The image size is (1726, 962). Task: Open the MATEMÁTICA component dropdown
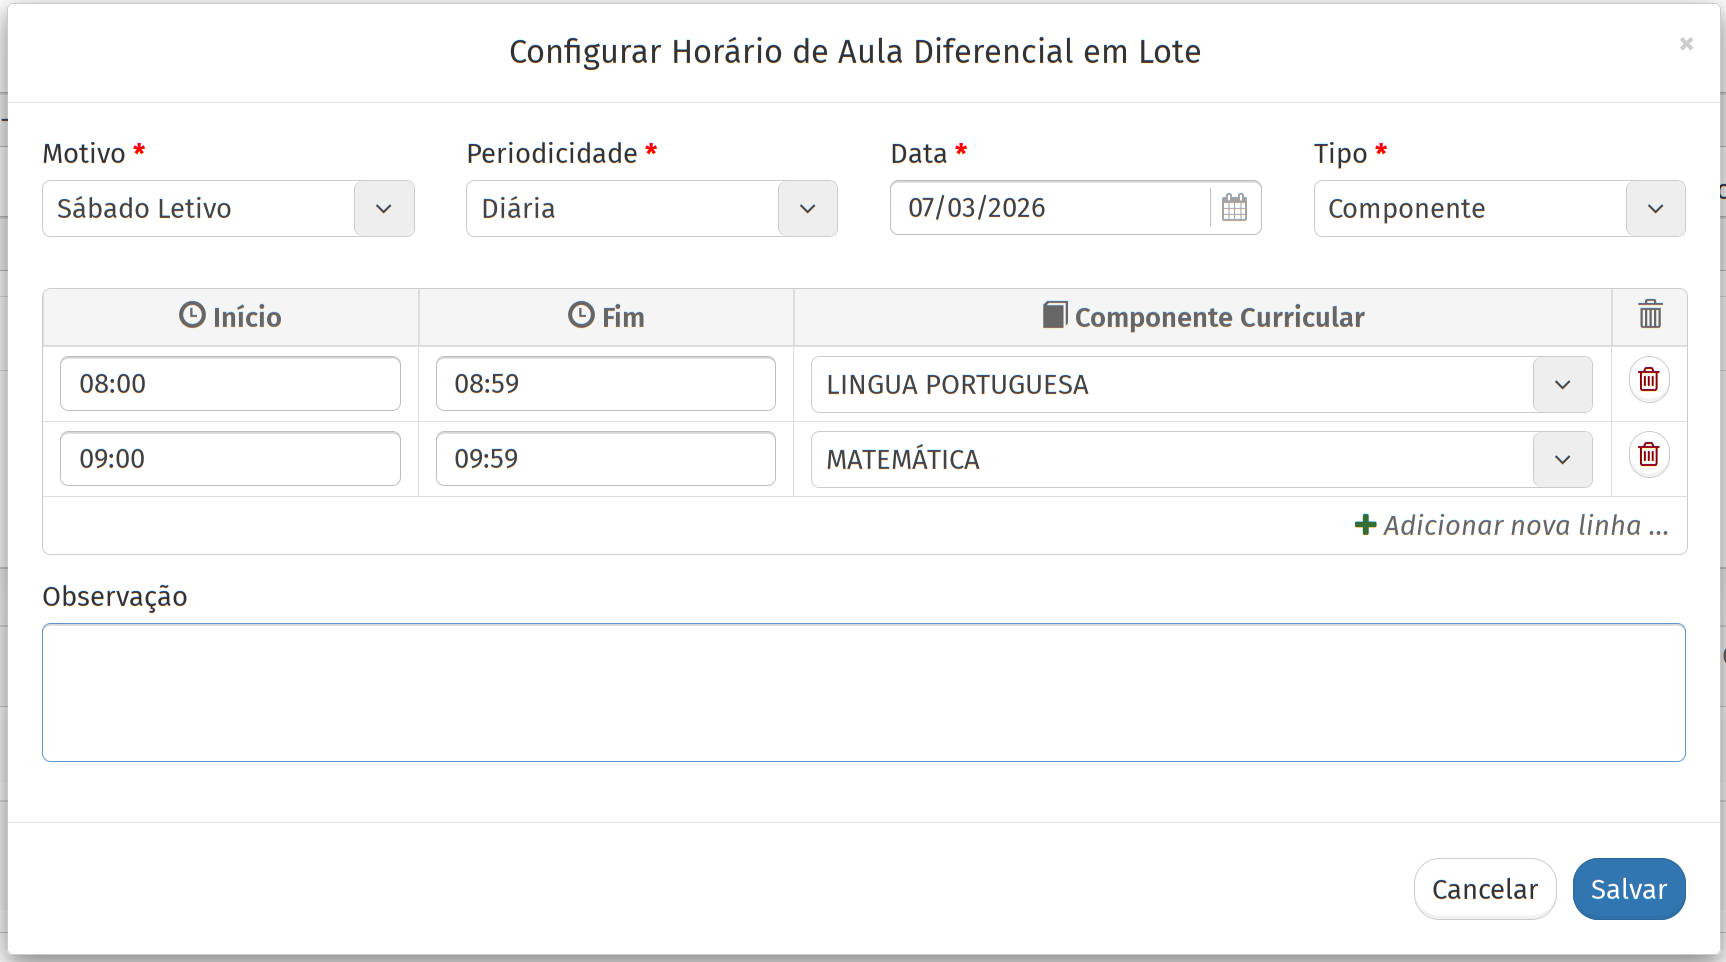pyautogui.click(x=1563, y=460)
